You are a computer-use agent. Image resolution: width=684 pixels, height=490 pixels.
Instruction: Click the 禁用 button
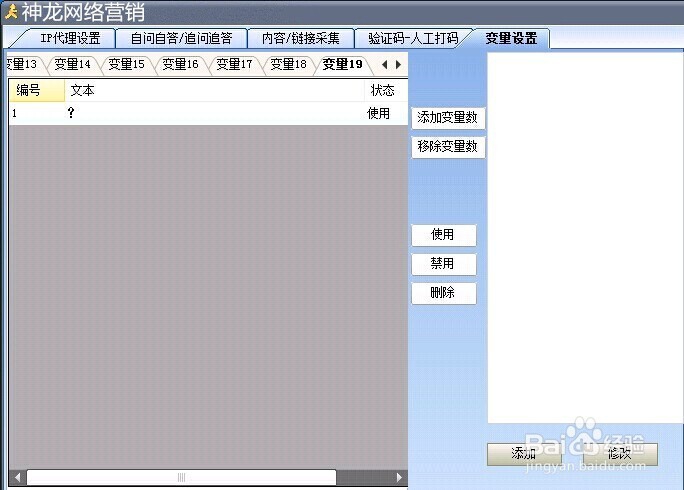tap(444, 264)
